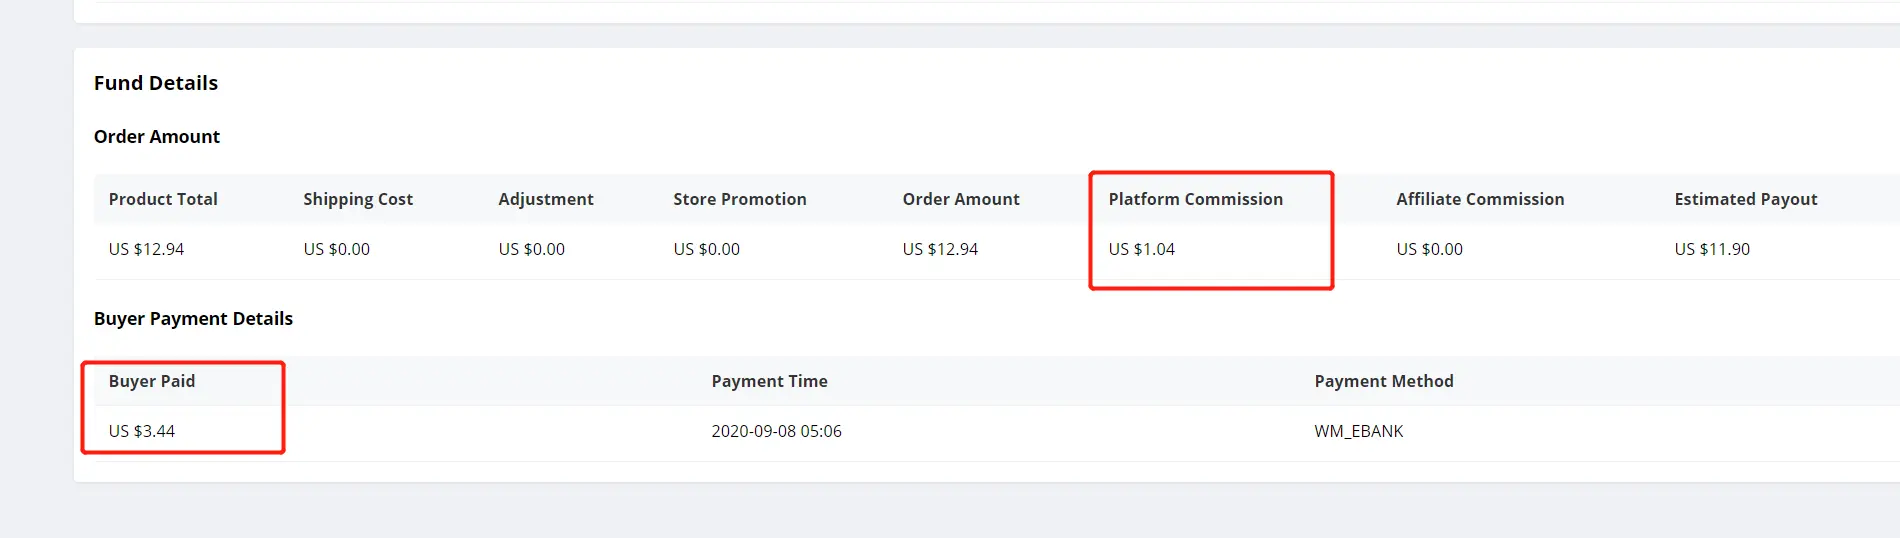Click the US $11.90 estimated payout value
The image size is (1900, 538).
click(x=1712, y=249)
